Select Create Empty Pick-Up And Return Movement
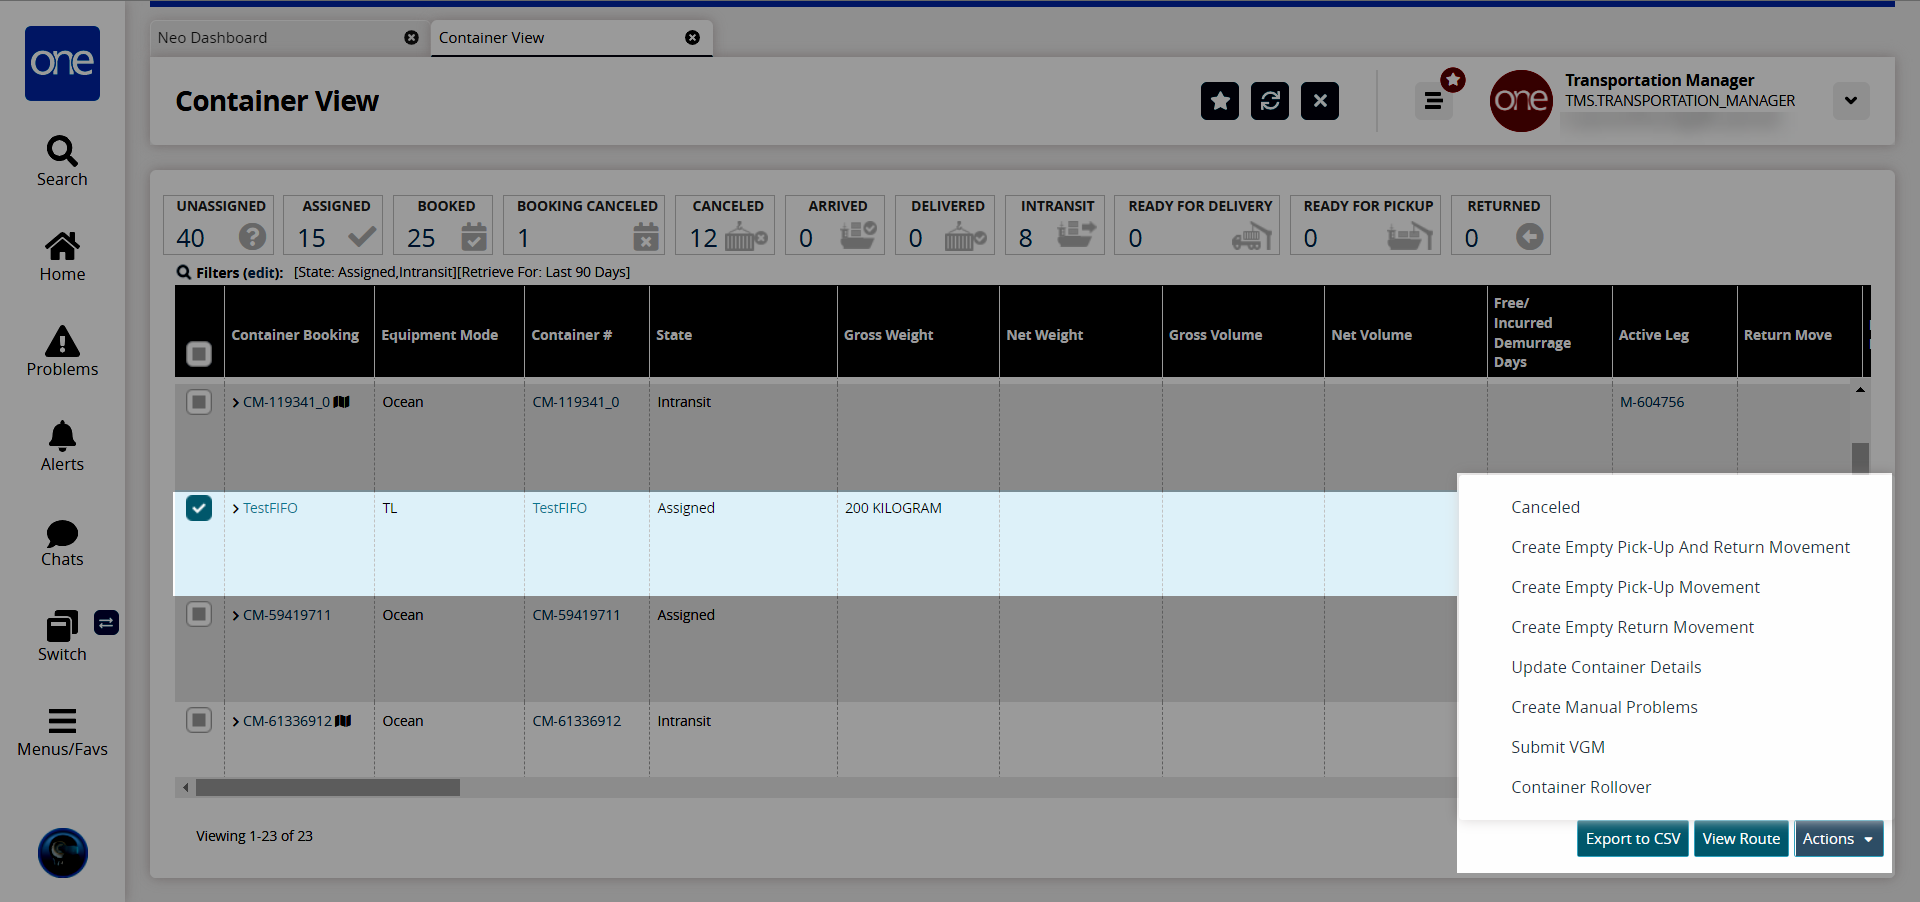 [1680, 547]
